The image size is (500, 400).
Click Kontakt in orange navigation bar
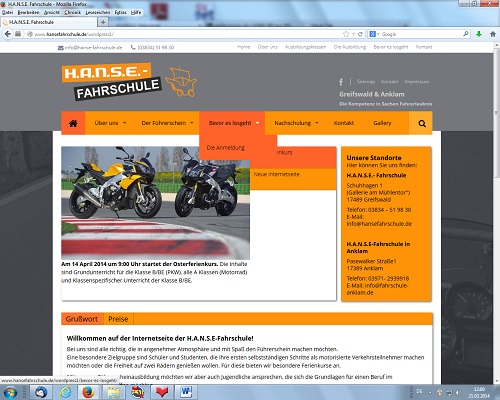(x=344, y=123)
